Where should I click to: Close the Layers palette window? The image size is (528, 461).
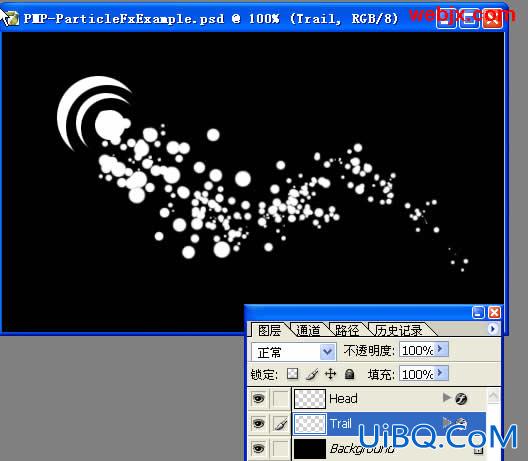(x=494, y=312)
